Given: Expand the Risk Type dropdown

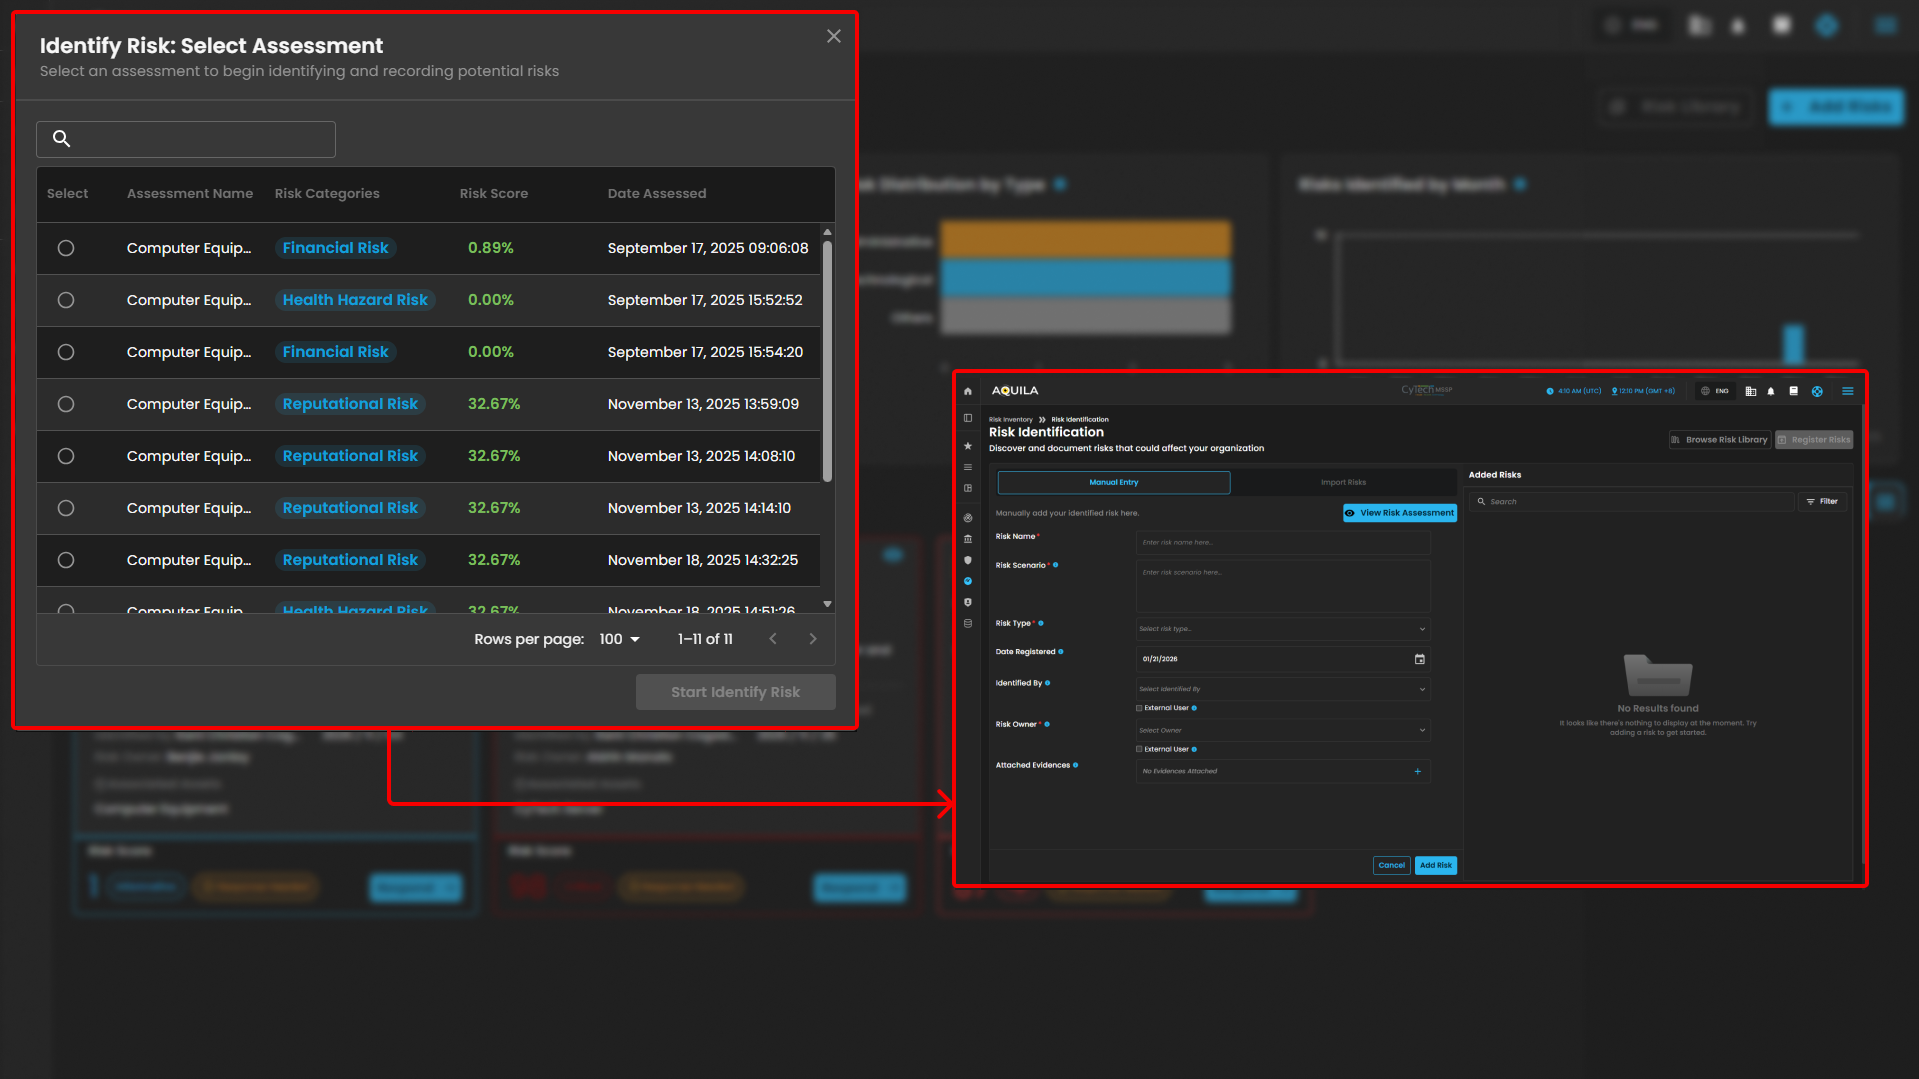Looking at the screenshot, I should pyautogui.click(x=1283, y=629).
